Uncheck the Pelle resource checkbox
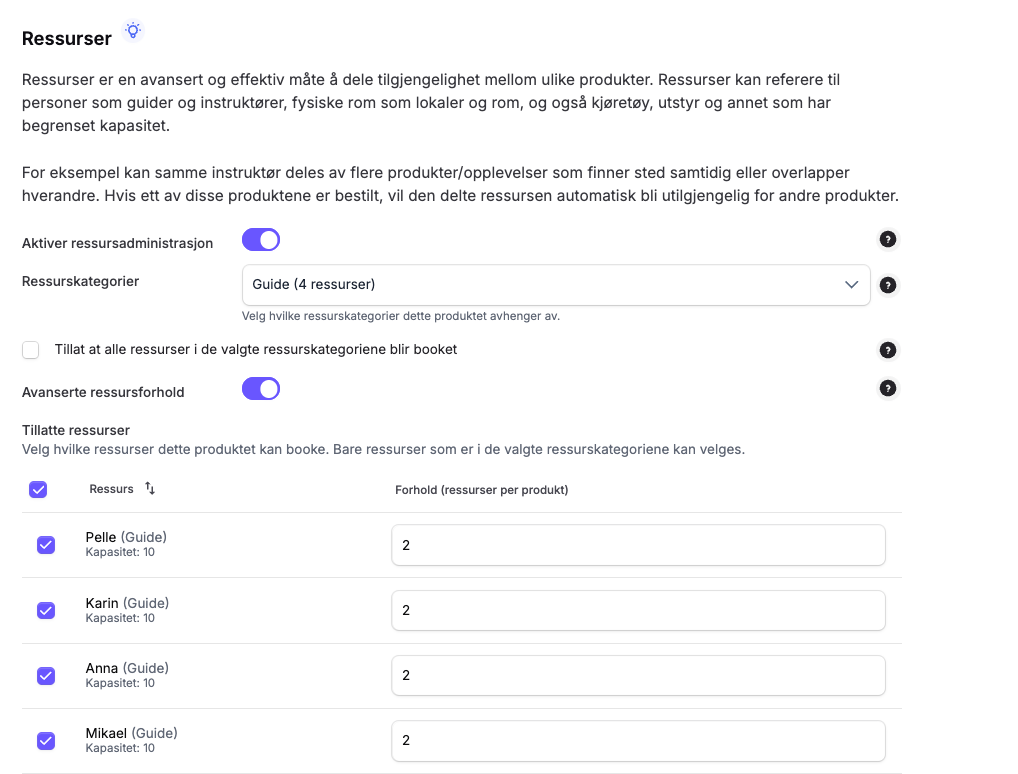The width and height of the screenshot is (1018, 774). 46,545
